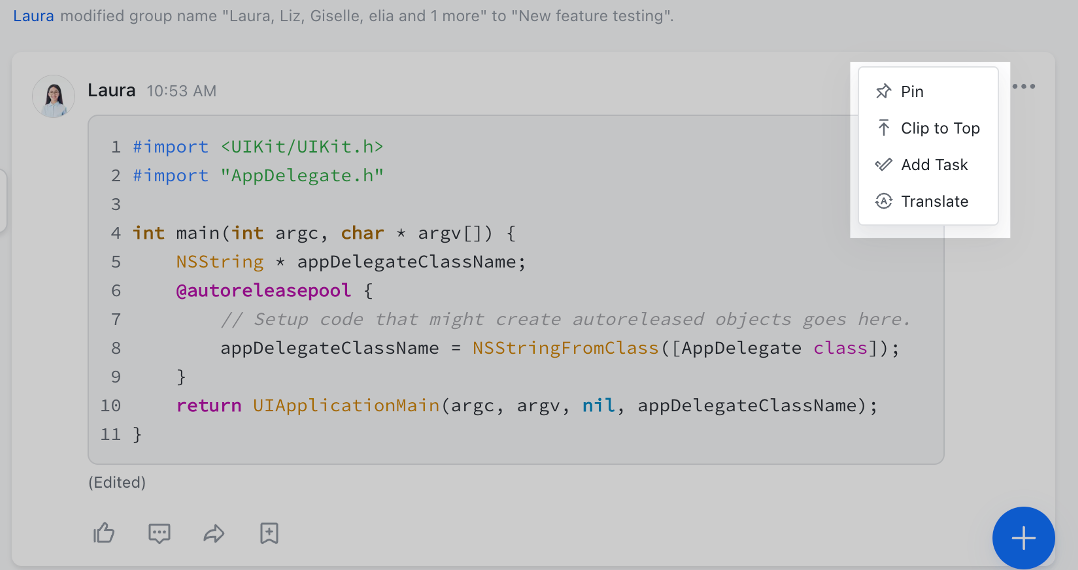This screenshot has width=1078, height=570.
Task: Click the checkmark icon beside Add Task
Action: [883, 165]
